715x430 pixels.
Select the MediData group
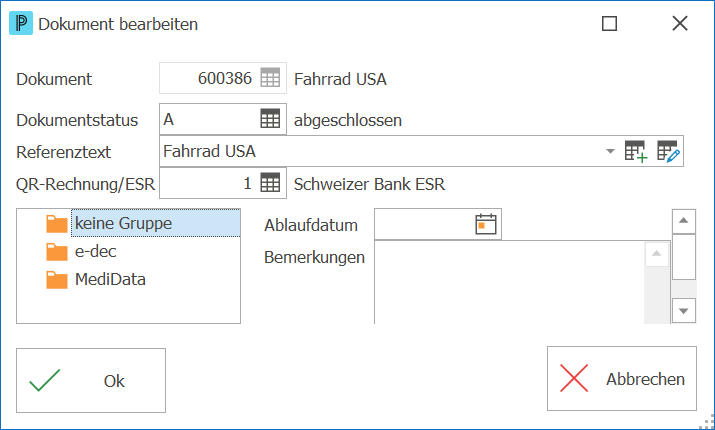(110, 279)
